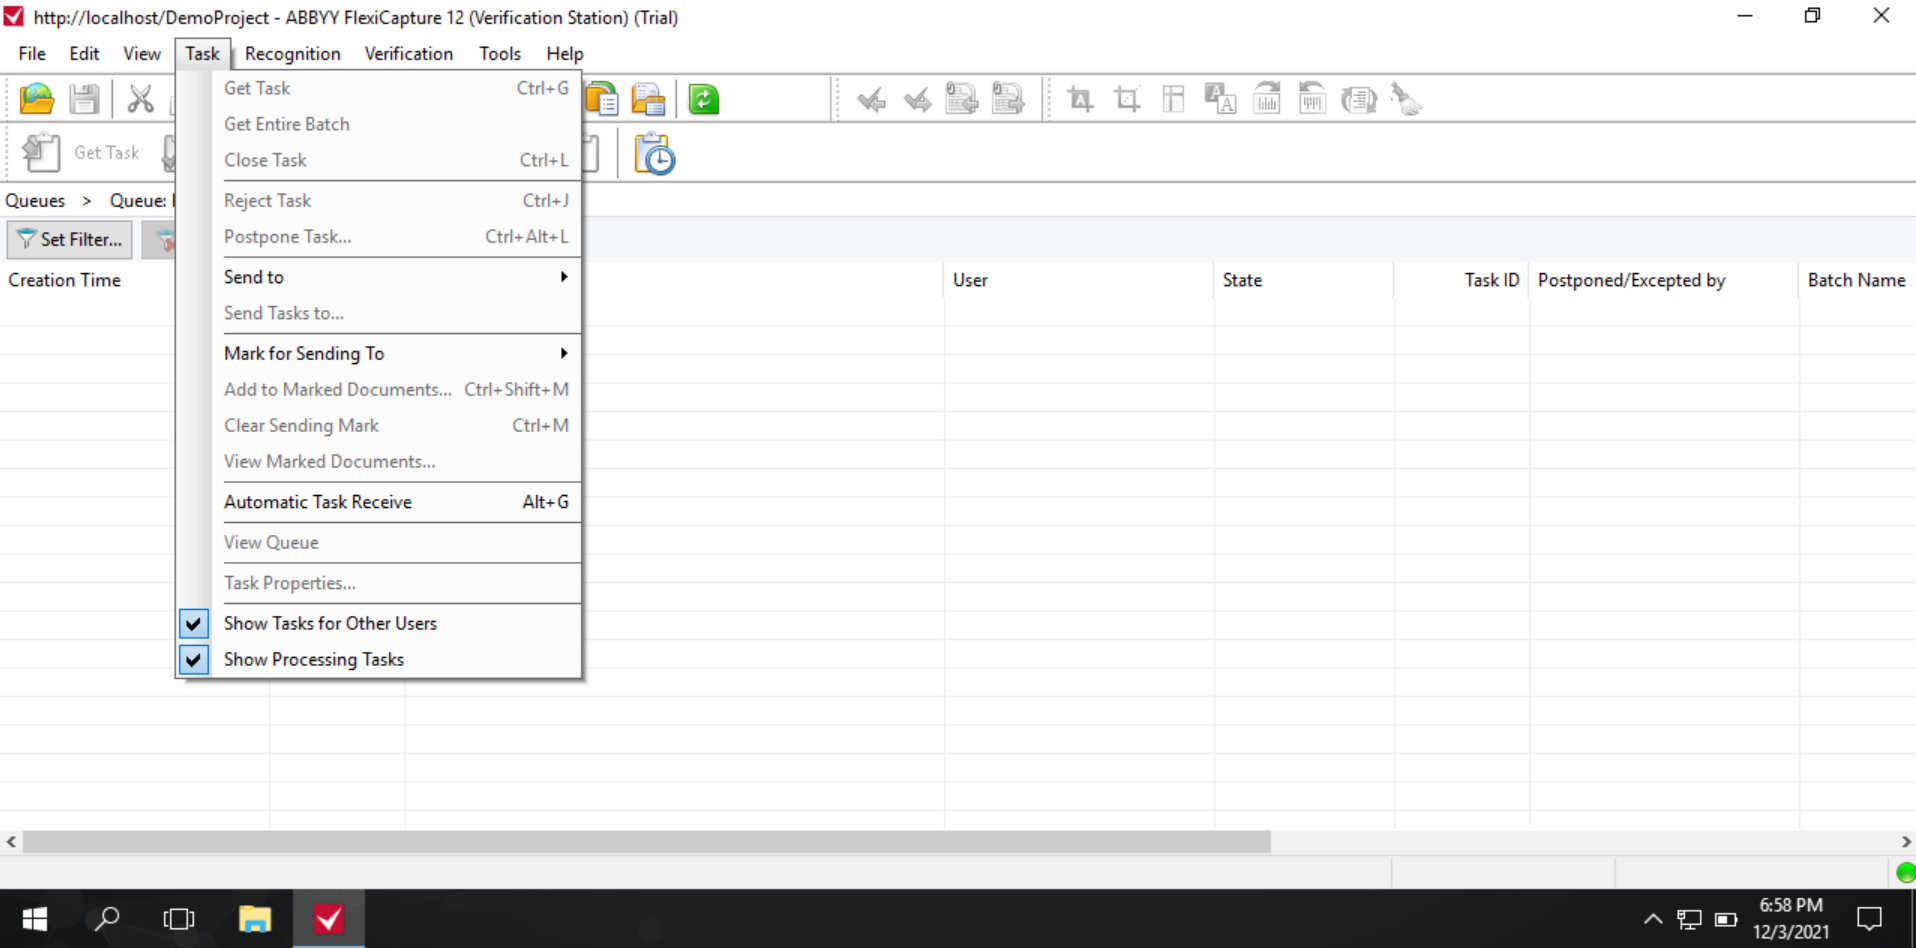
Task: Open the Verification menu
Action: [409, 54]
